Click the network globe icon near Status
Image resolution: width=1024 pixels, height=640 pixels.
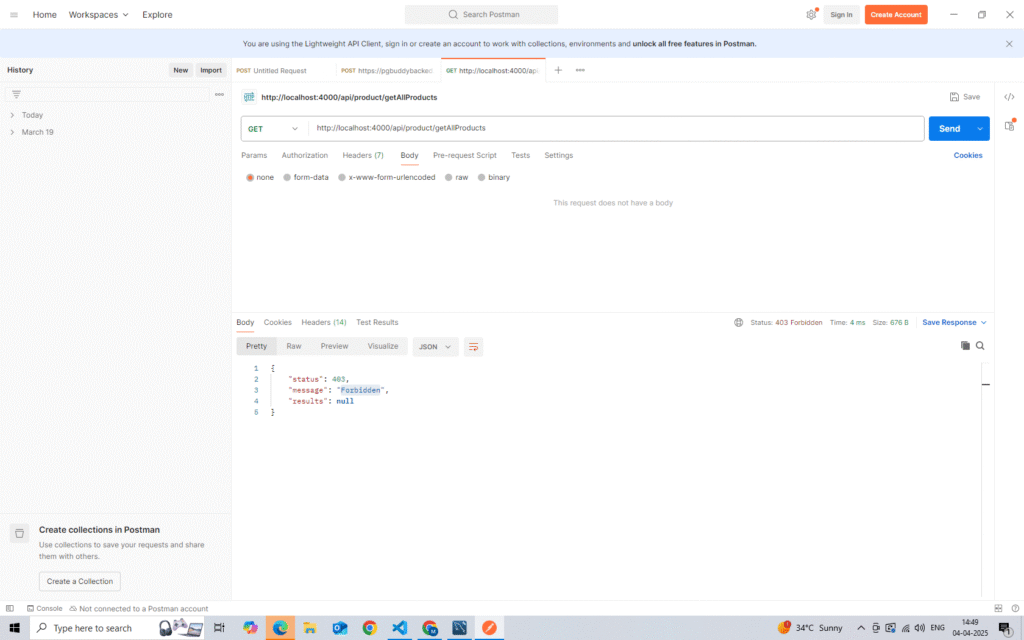click(x=739, y=322)
